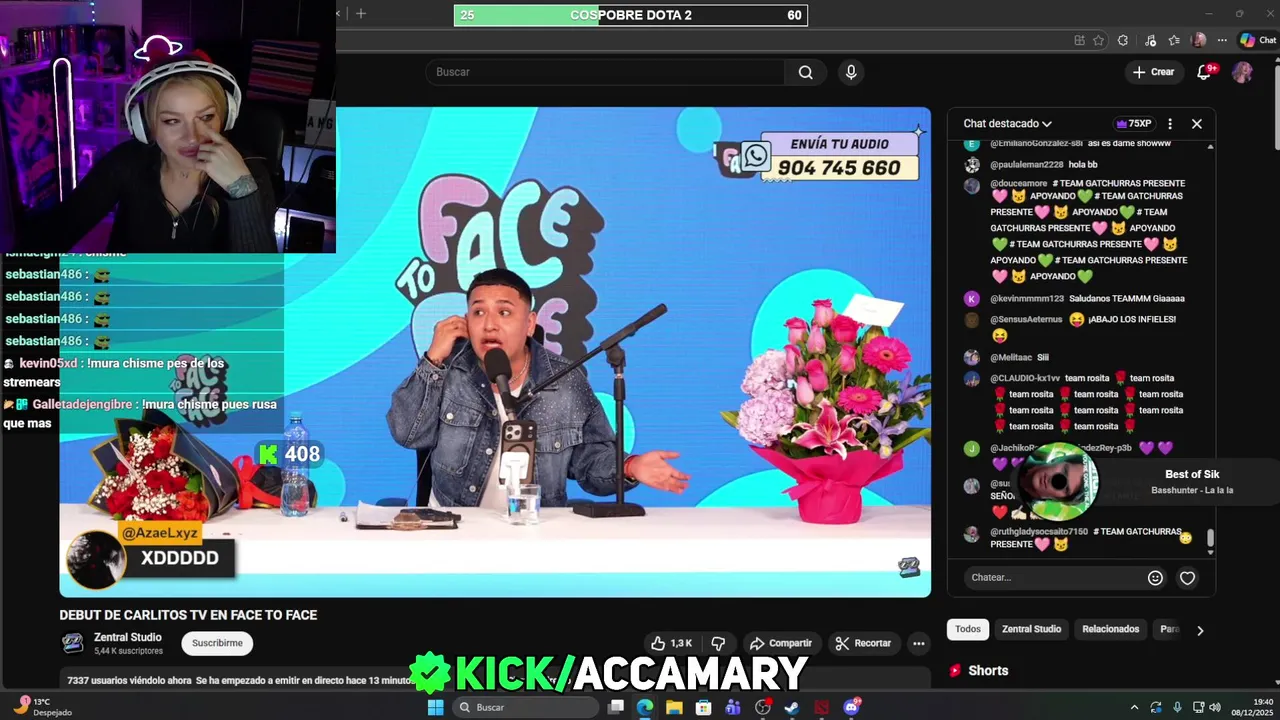Open a new browser tab with plus

coord(361,14)
